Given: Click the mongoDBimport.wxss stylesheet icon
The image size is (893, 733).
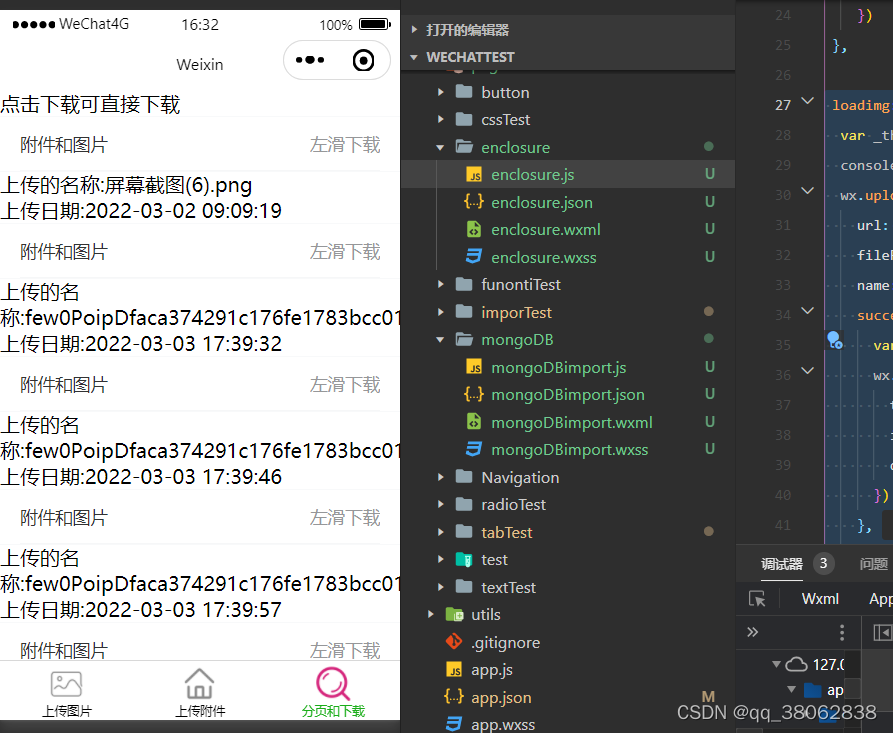Looking at the screenshot, I should click(x=474, y=449).
